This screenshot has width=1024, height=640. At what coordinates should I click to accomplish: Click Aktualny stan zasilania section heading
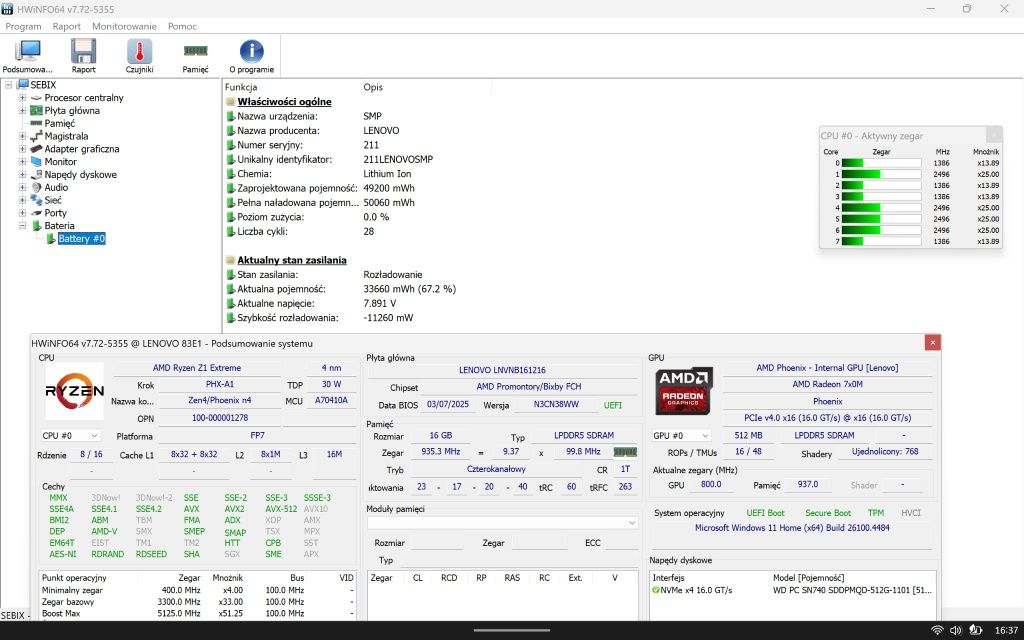click(x=292, y=260)
